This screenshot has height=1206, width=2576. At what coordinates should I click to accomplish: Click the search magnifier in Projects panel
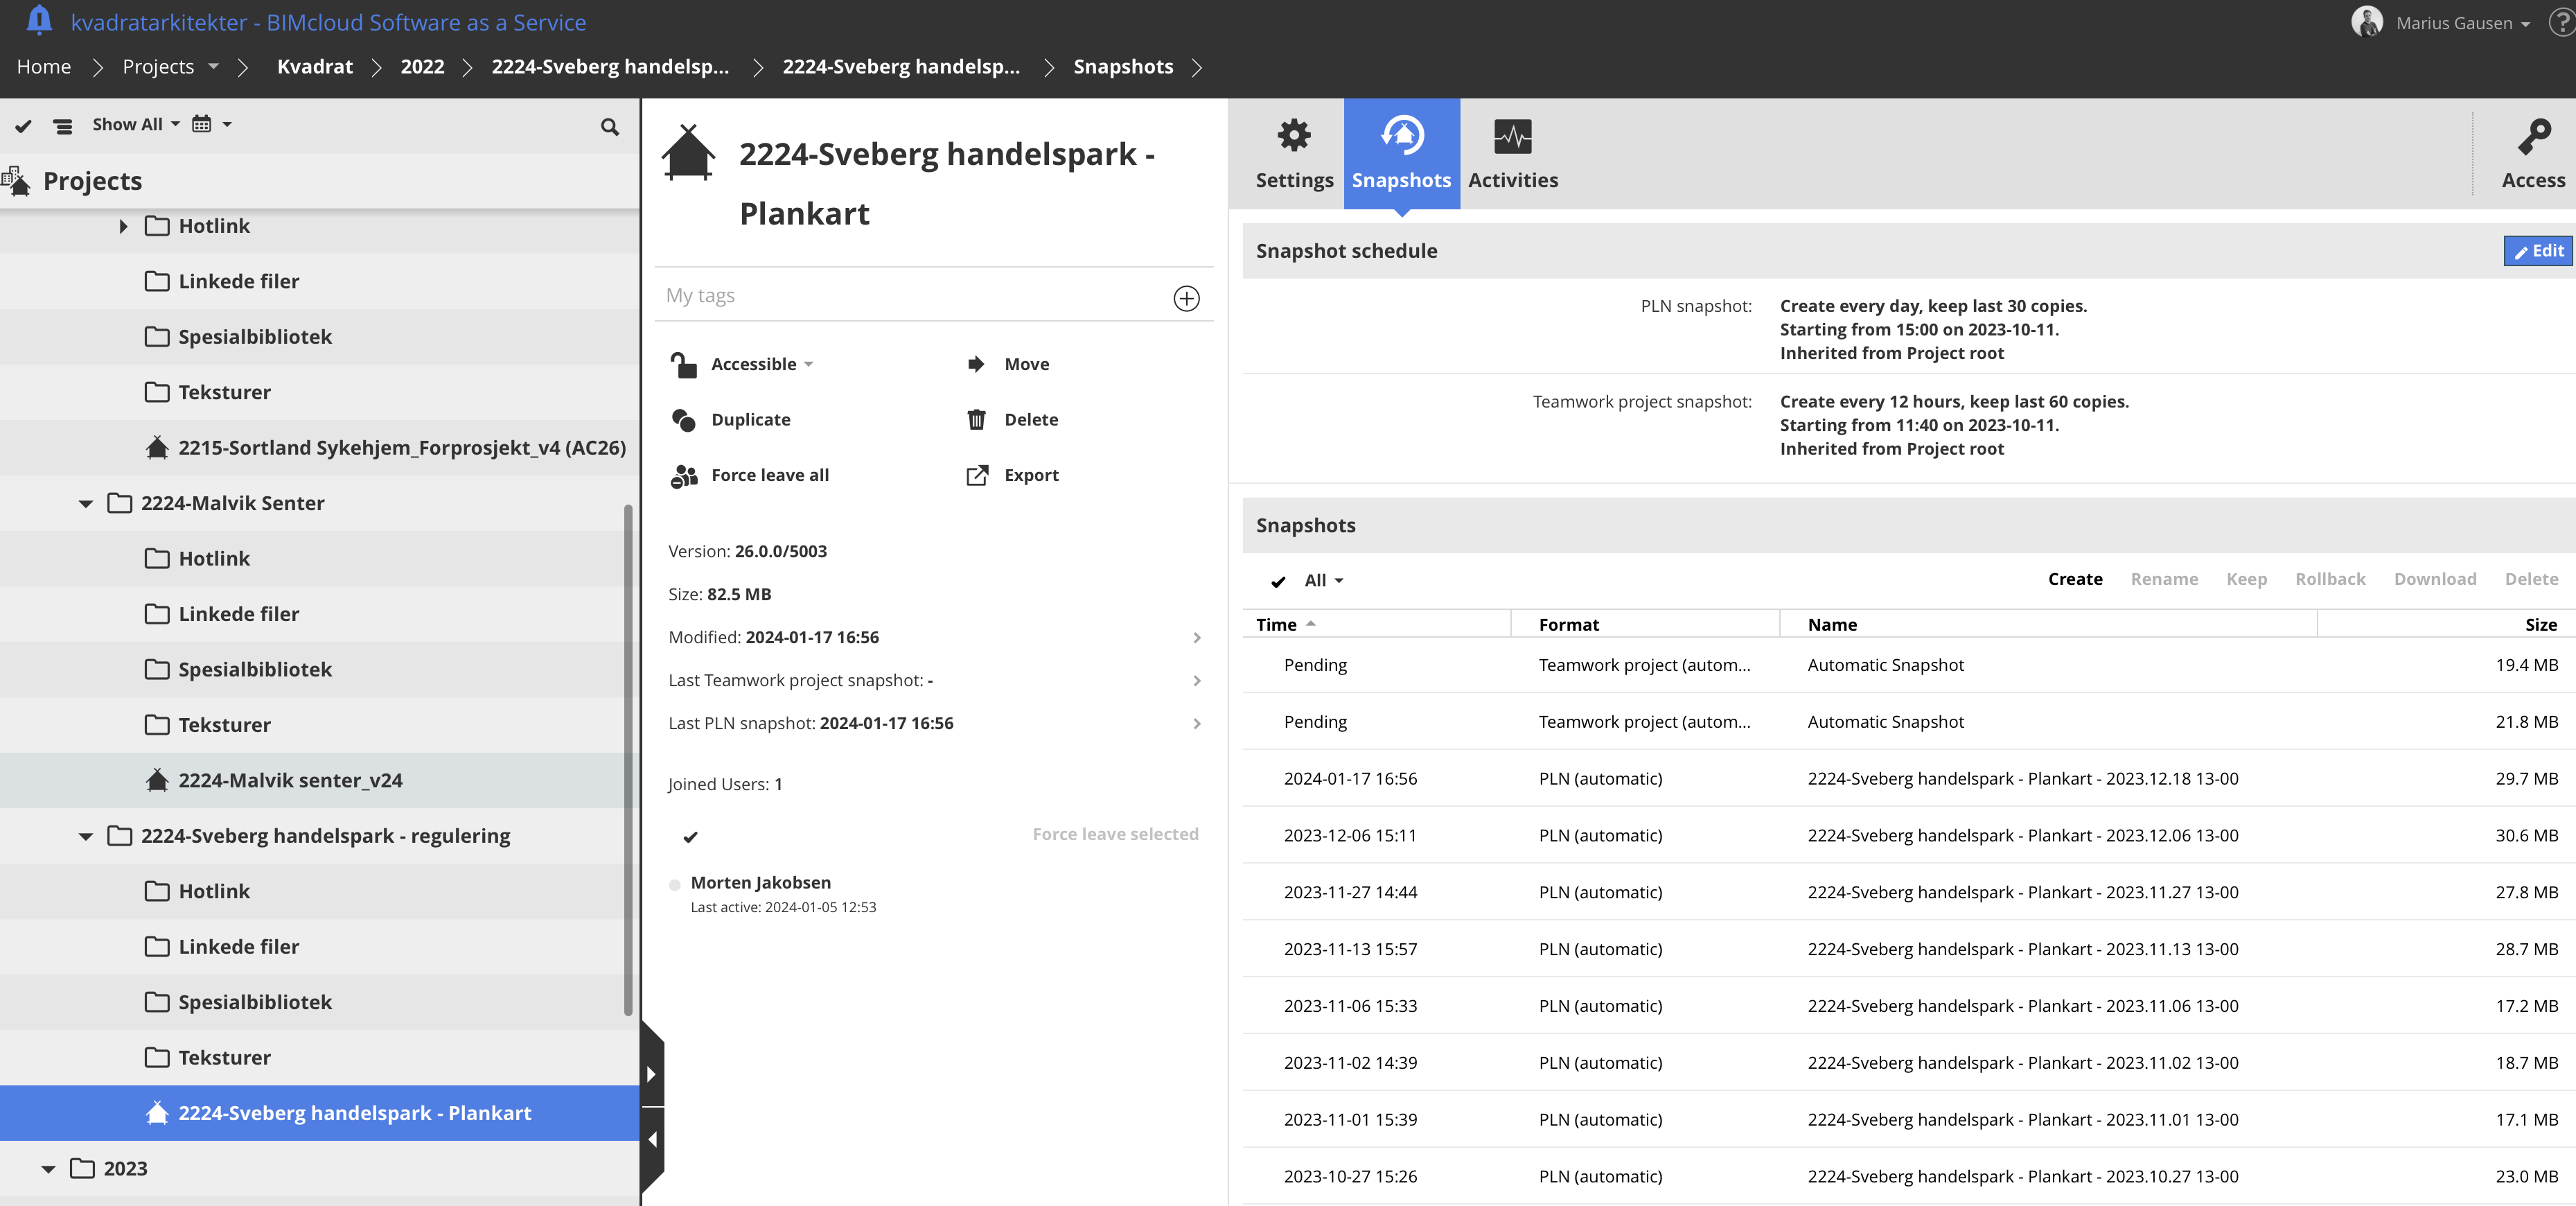pyautogui.click(x=609, y=127)
